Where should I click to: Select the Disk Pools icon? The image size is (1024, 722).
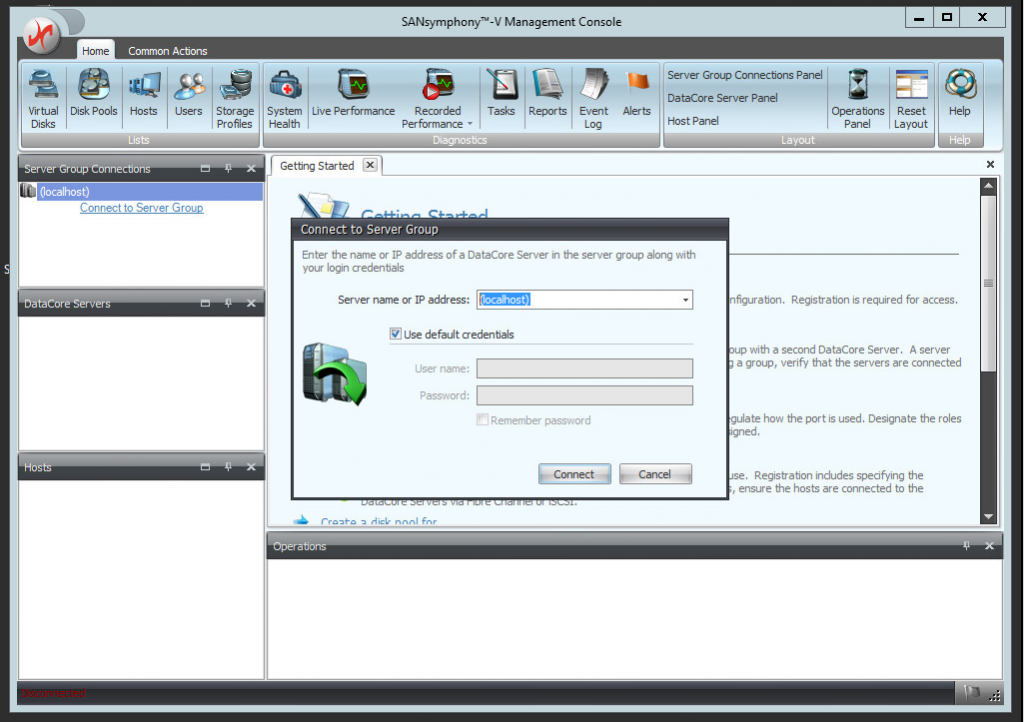[x=93, y=97]
